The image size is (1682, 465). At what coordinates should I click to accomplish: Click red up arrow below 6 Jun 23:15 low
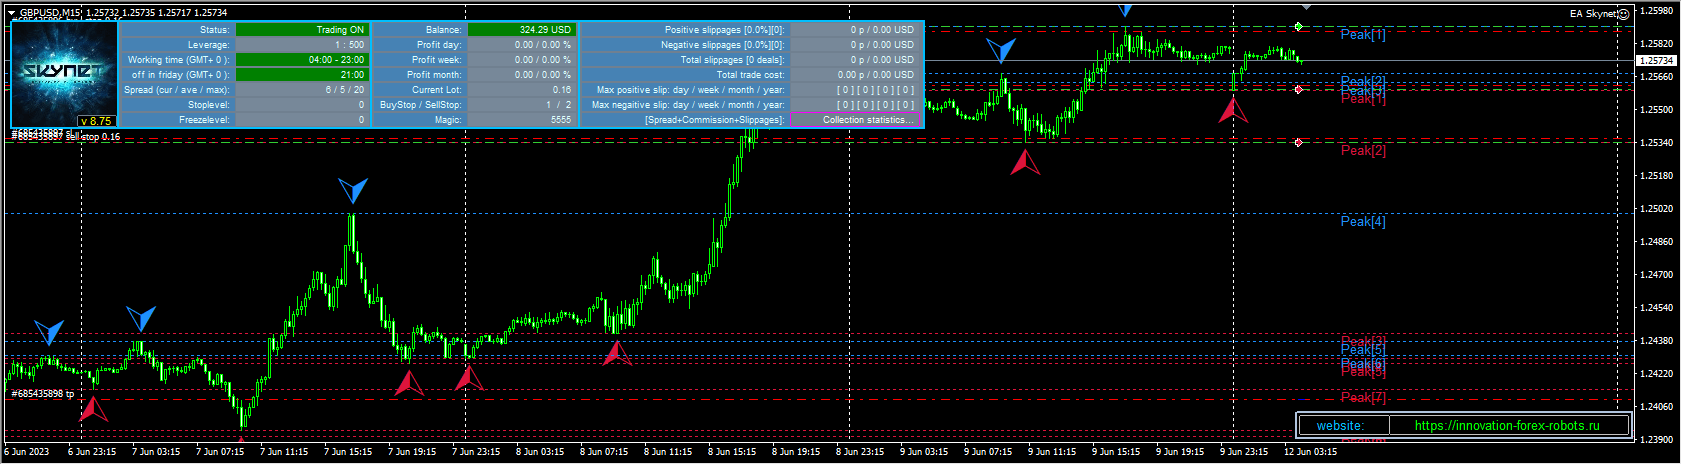(x=93, y=409)
